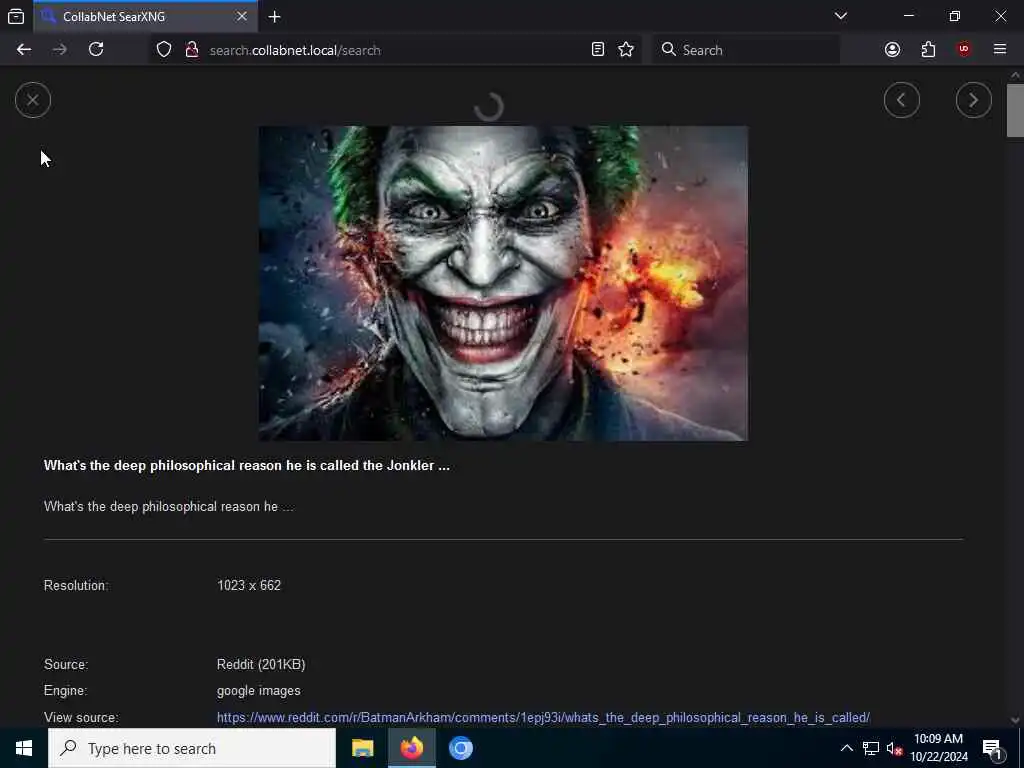Click the Windows taskbar search box
This screenshot has height=768, width=1024.
coord(192,748)
